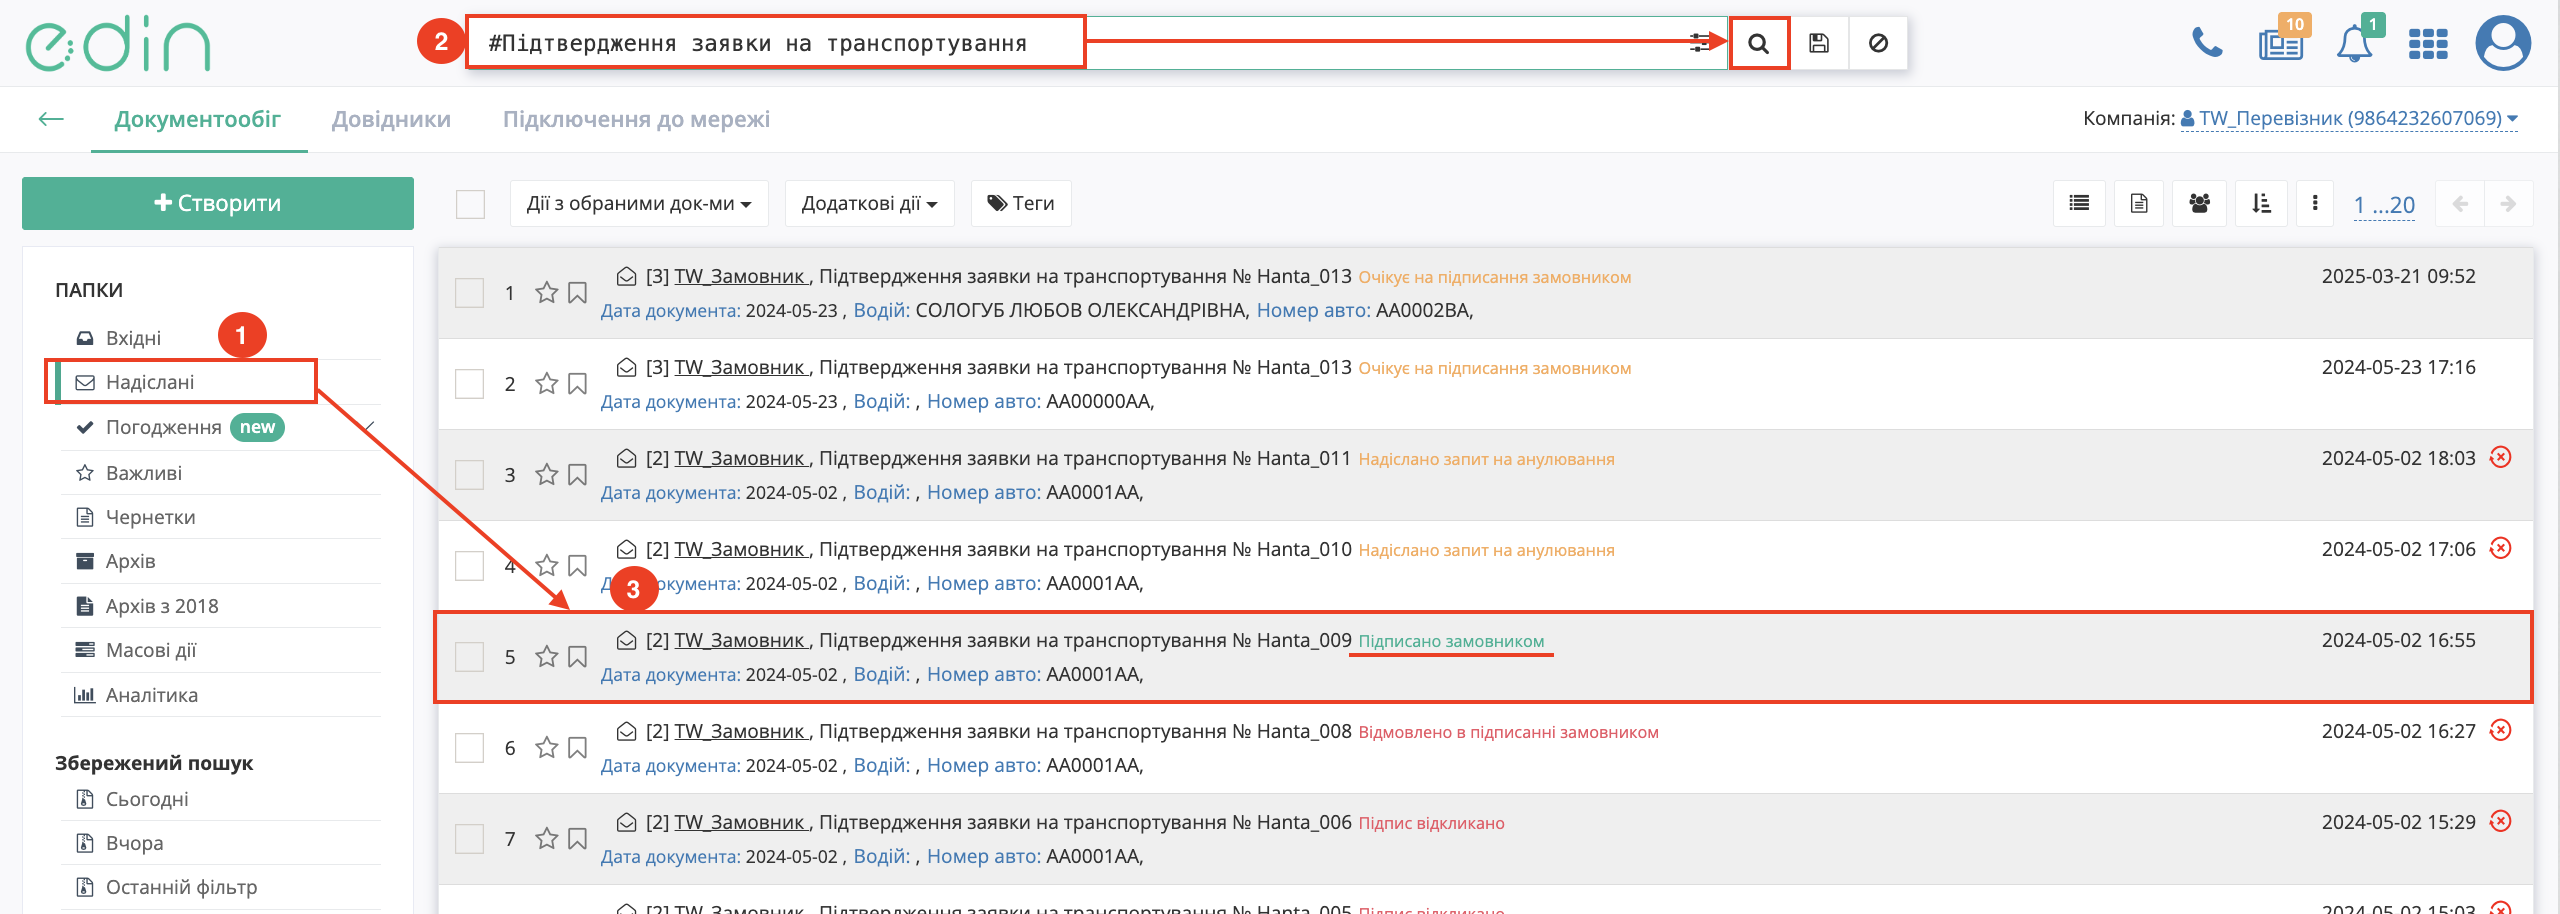This screenshot has width=2560, height=914.
Task: Click the sort order icon in toolbar
Action: 2260,204
